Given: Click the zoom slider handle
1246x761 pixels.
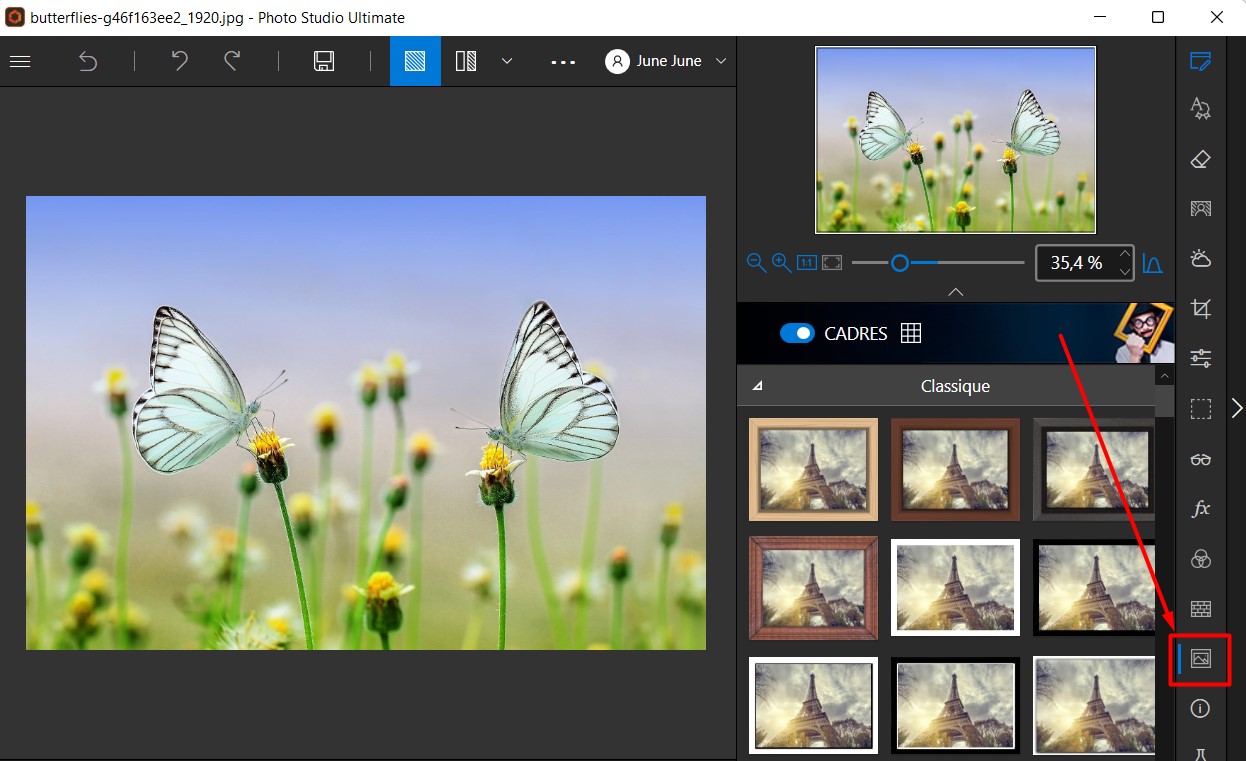Looking at the screenshot, I should [x=900, y=263].
